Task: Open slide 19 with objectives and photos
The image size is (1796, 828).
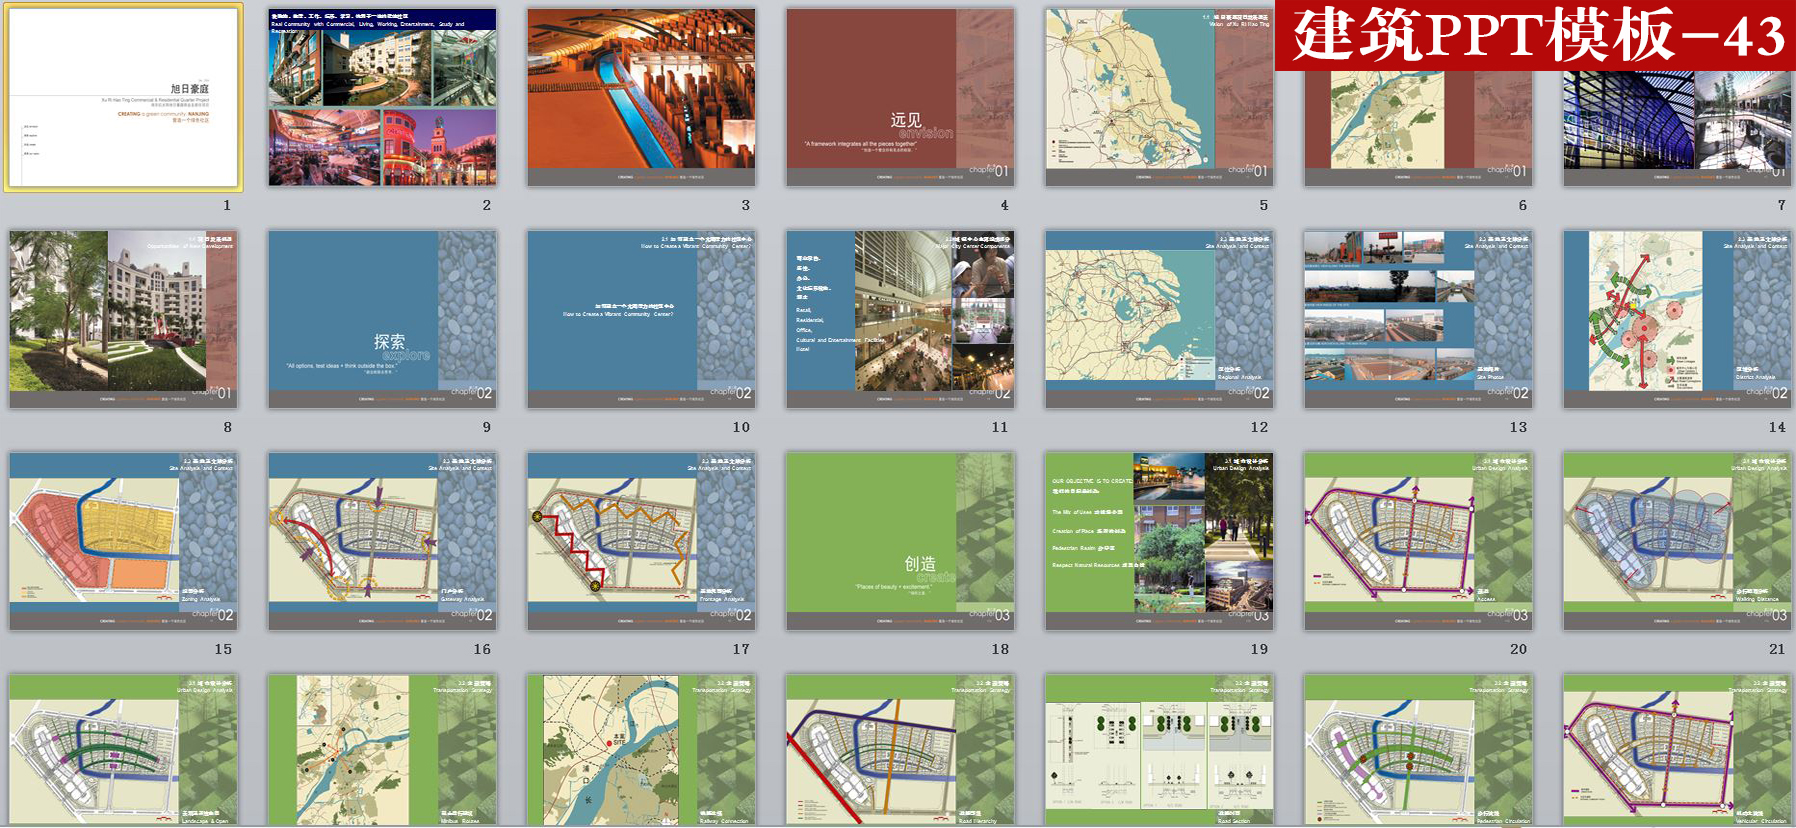Action: point(1159,541)
